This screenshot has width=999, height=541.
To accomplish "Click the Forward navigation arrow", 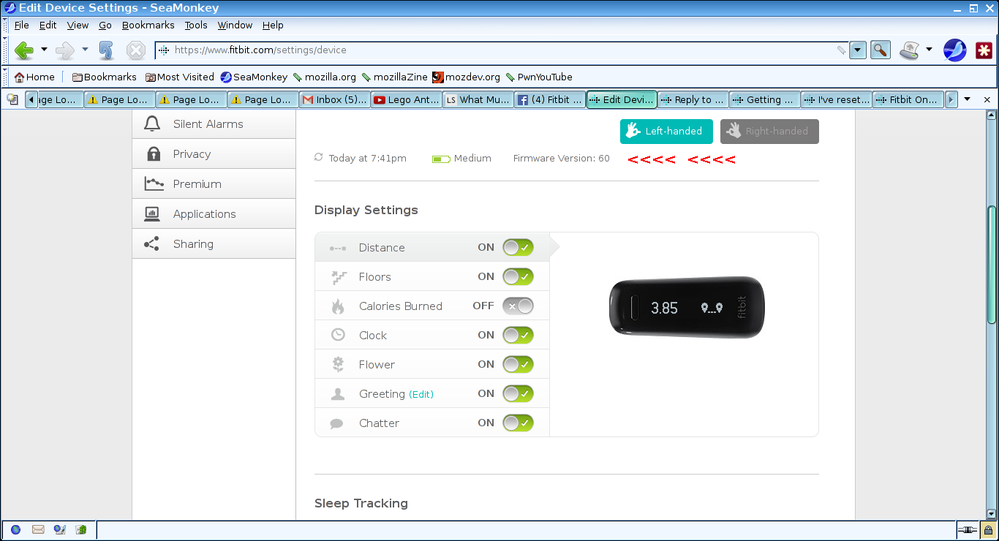I will pos(64,50).
